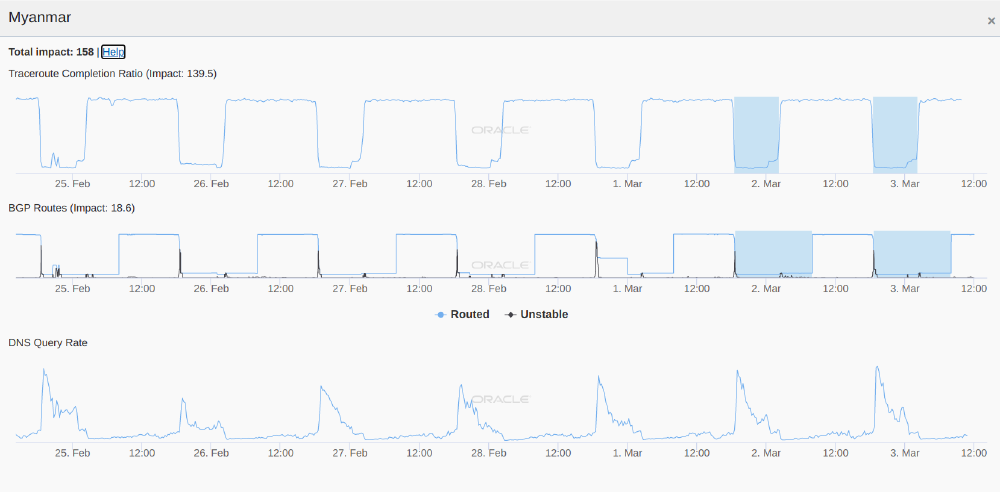This screenshot has width=1000, height=492.
Task: Click the Myanmar title in the header
Action: coord(39,17)
